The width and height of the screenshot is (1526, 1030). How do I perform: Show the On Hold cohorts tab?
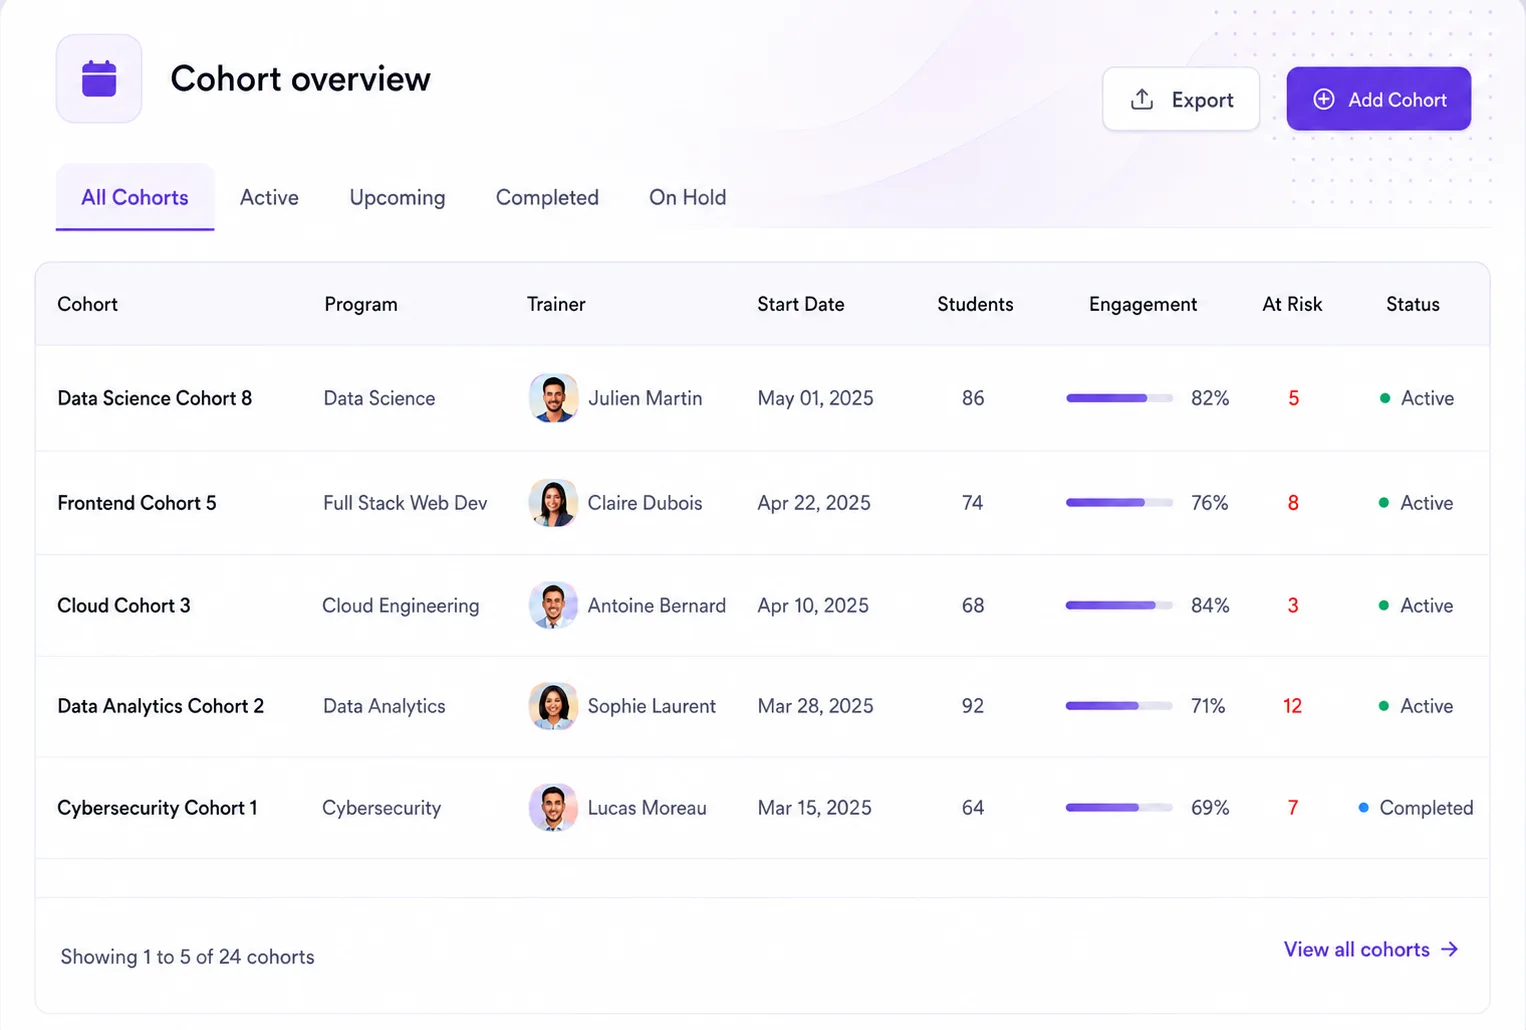coord(687,197)
